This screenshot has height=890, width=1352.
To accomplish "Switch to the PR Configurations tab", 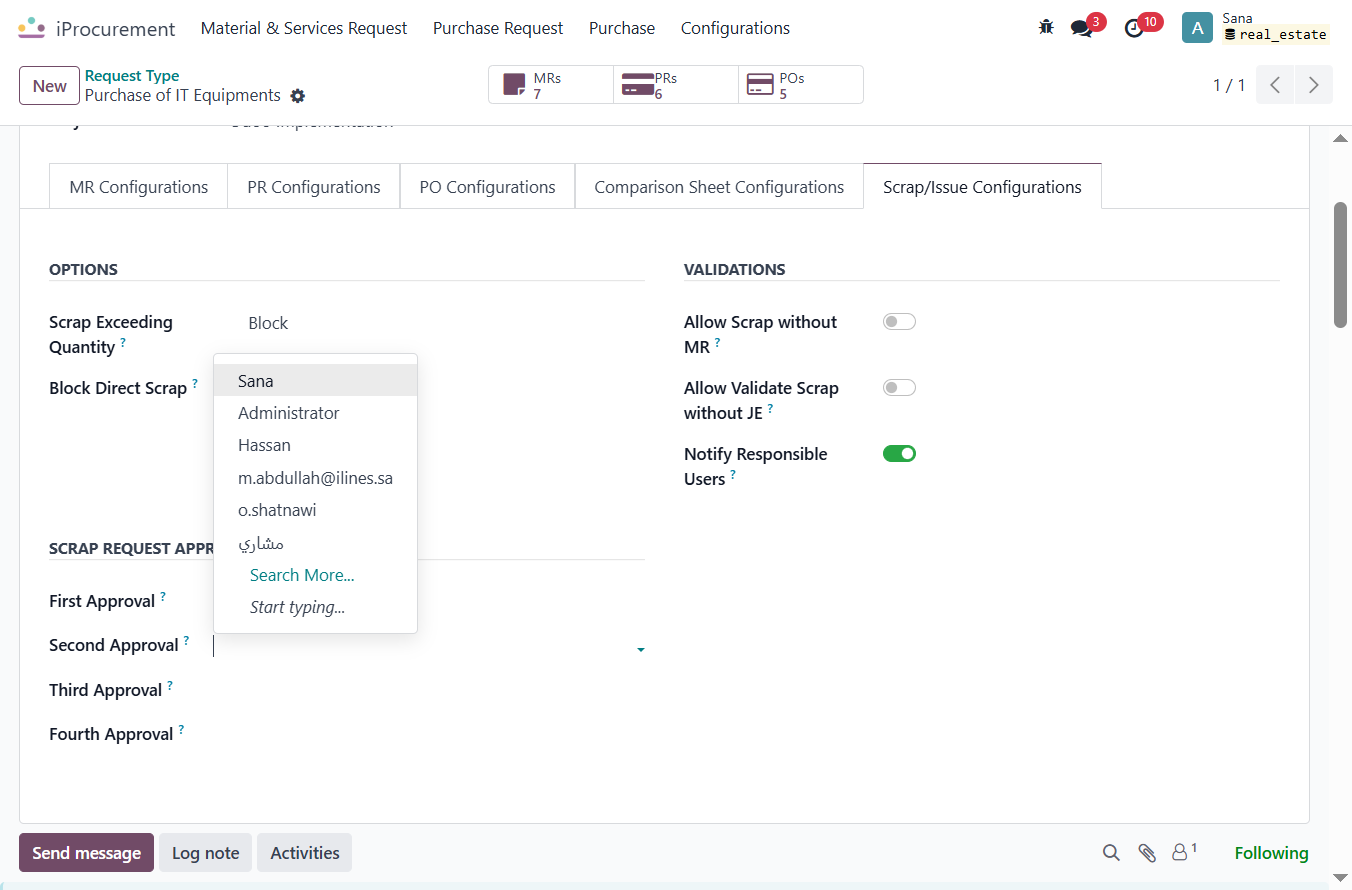I will click(314, 187).
